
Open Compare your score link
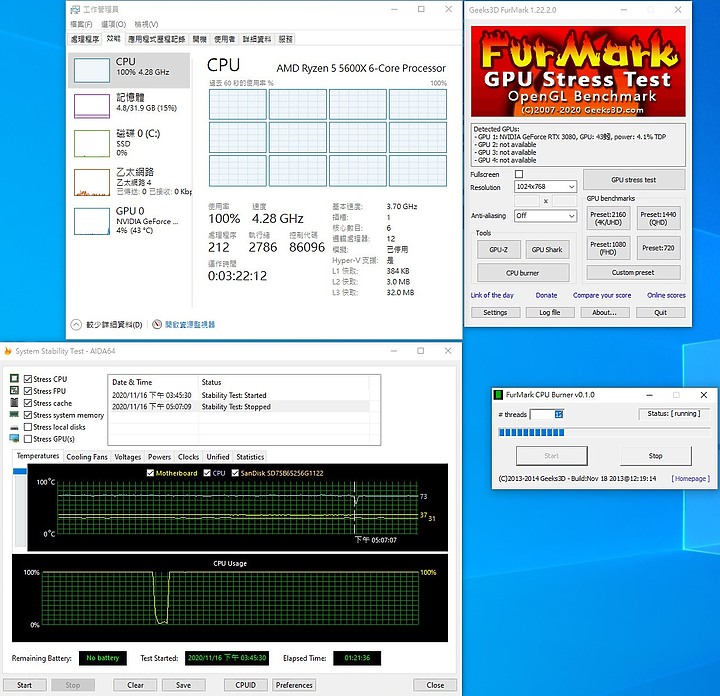click(602, 295)
